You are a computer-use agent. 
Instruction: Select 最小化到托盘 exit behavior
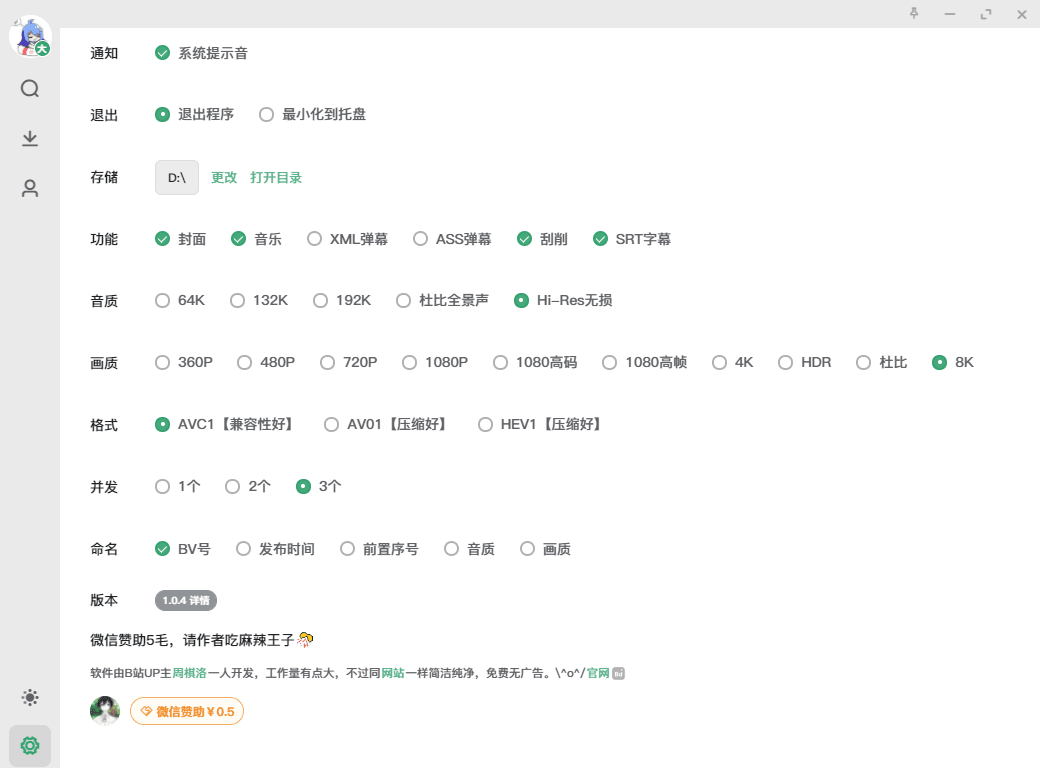(x=265, y=114)
